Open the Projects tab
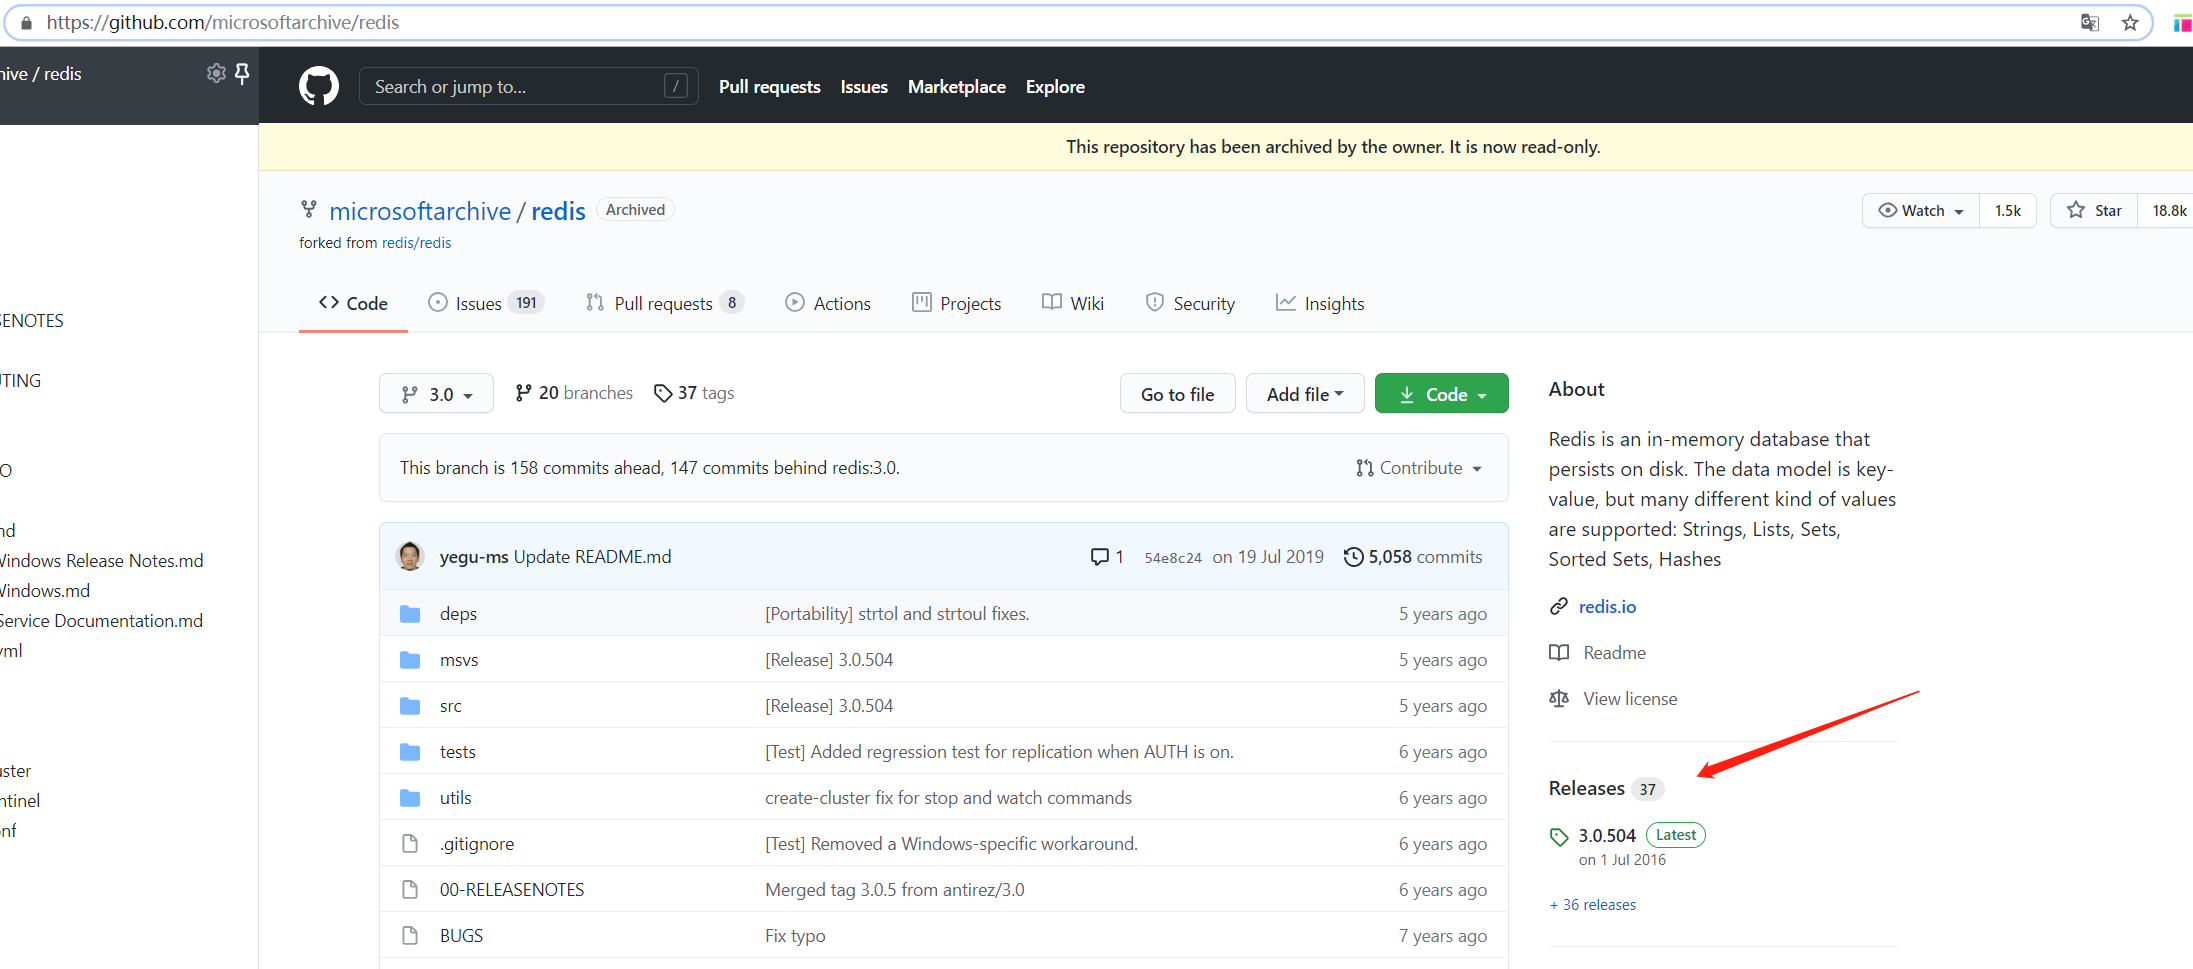Screen dimensions: 2193x969 (956, 303)
